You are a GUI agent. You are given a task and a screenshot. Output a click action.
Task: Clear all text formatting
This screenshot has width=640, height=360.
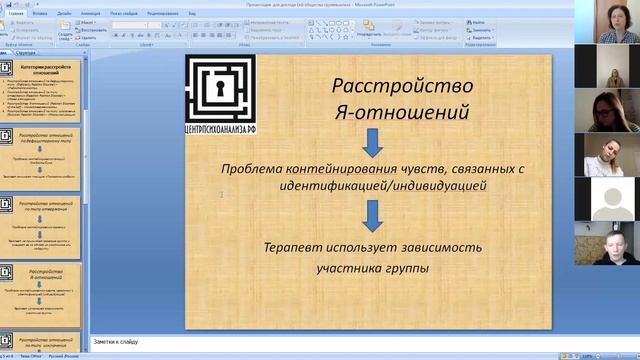point(184,25)
